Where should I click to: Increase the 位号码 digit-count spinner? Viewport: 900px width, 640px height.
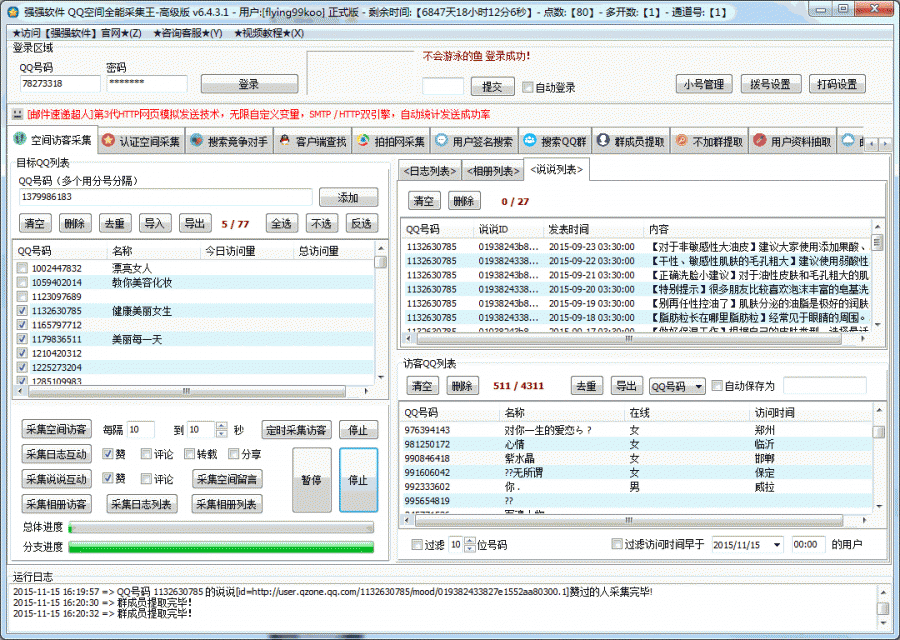point(470,541)
